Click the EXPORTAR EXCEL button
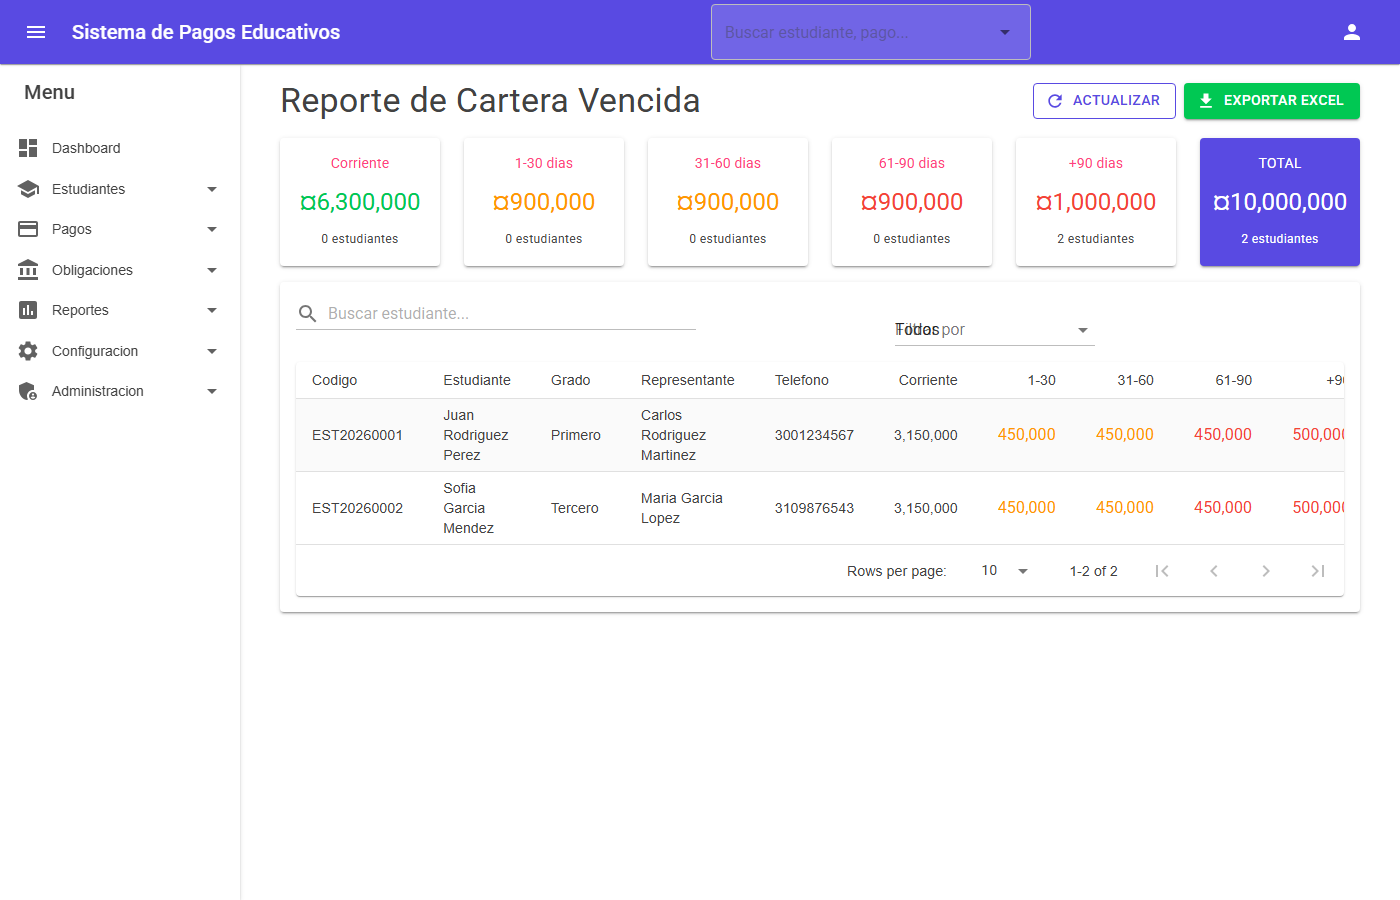The height and width of the screenshot is (900, 1400). tap(1272, 101)
